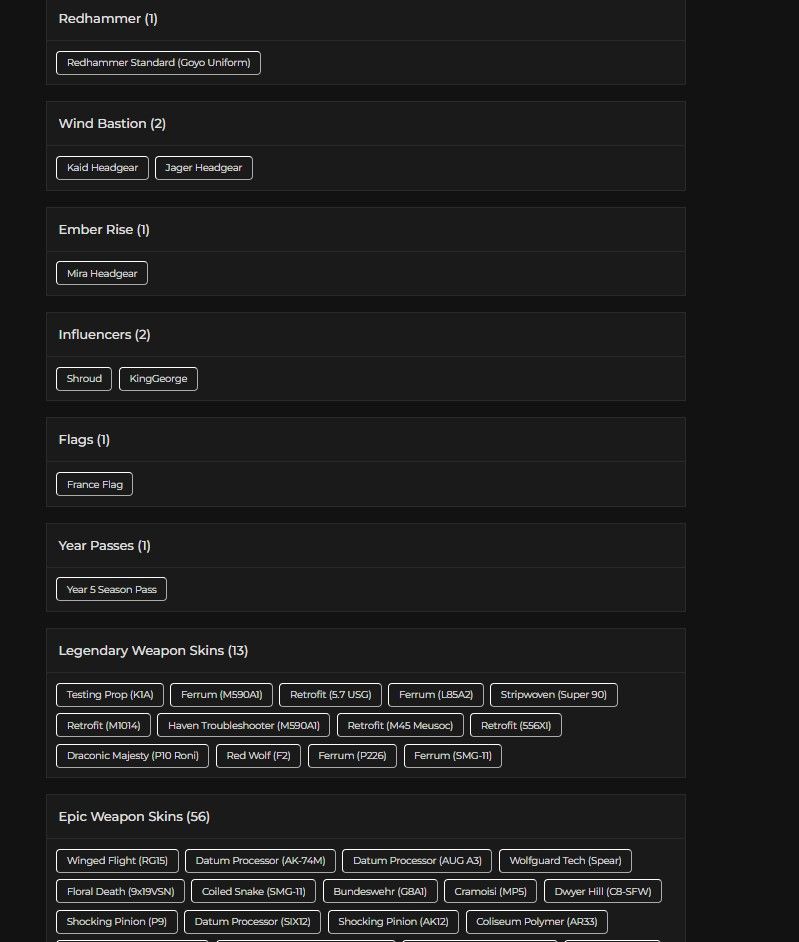
Task: Click Ferrum (SMG-11) skin tag
Action: (x=452, y=756)
